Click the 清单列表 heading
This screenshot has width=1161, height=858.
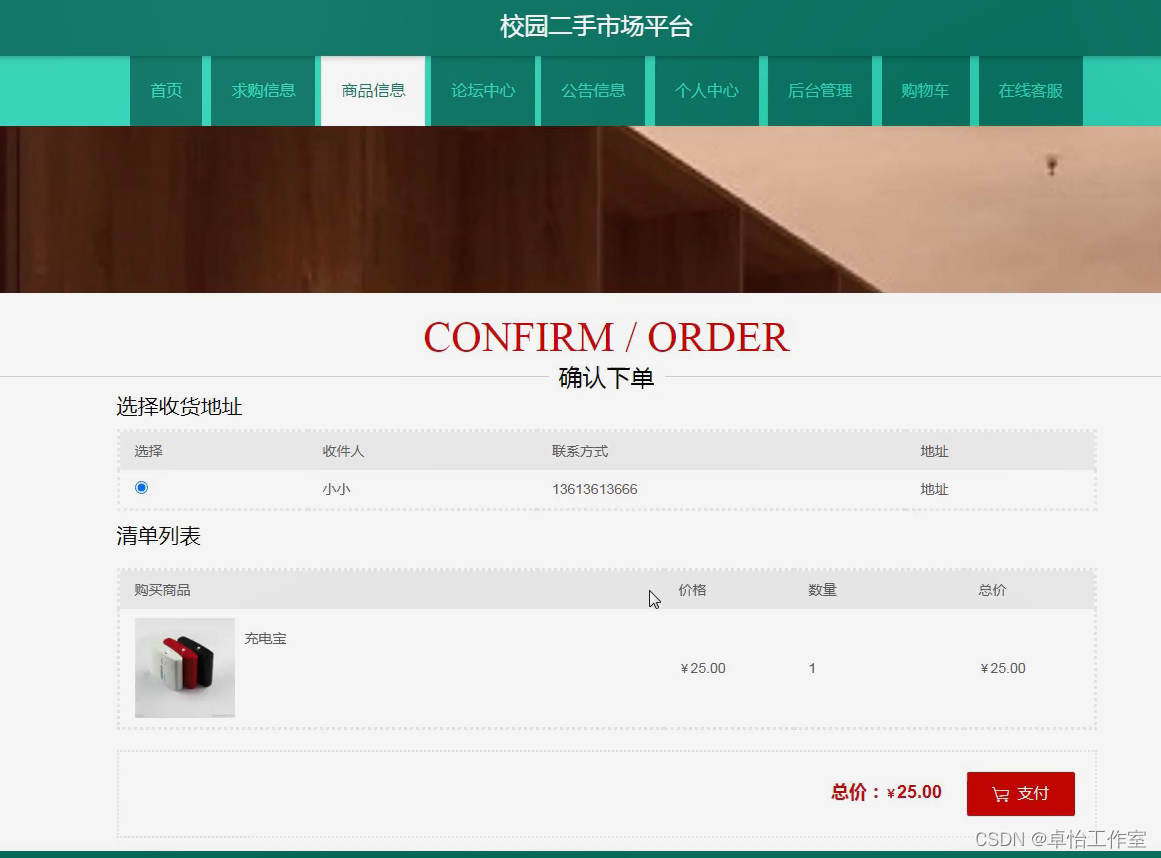[x=158, y=536]
